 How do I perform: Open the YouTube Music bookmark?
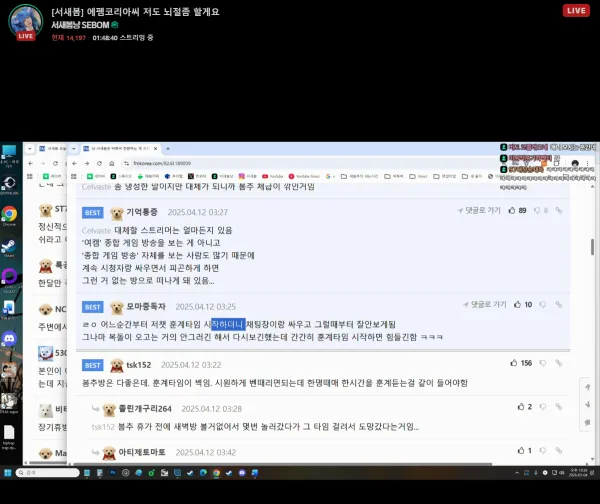[x=304, y=176]
